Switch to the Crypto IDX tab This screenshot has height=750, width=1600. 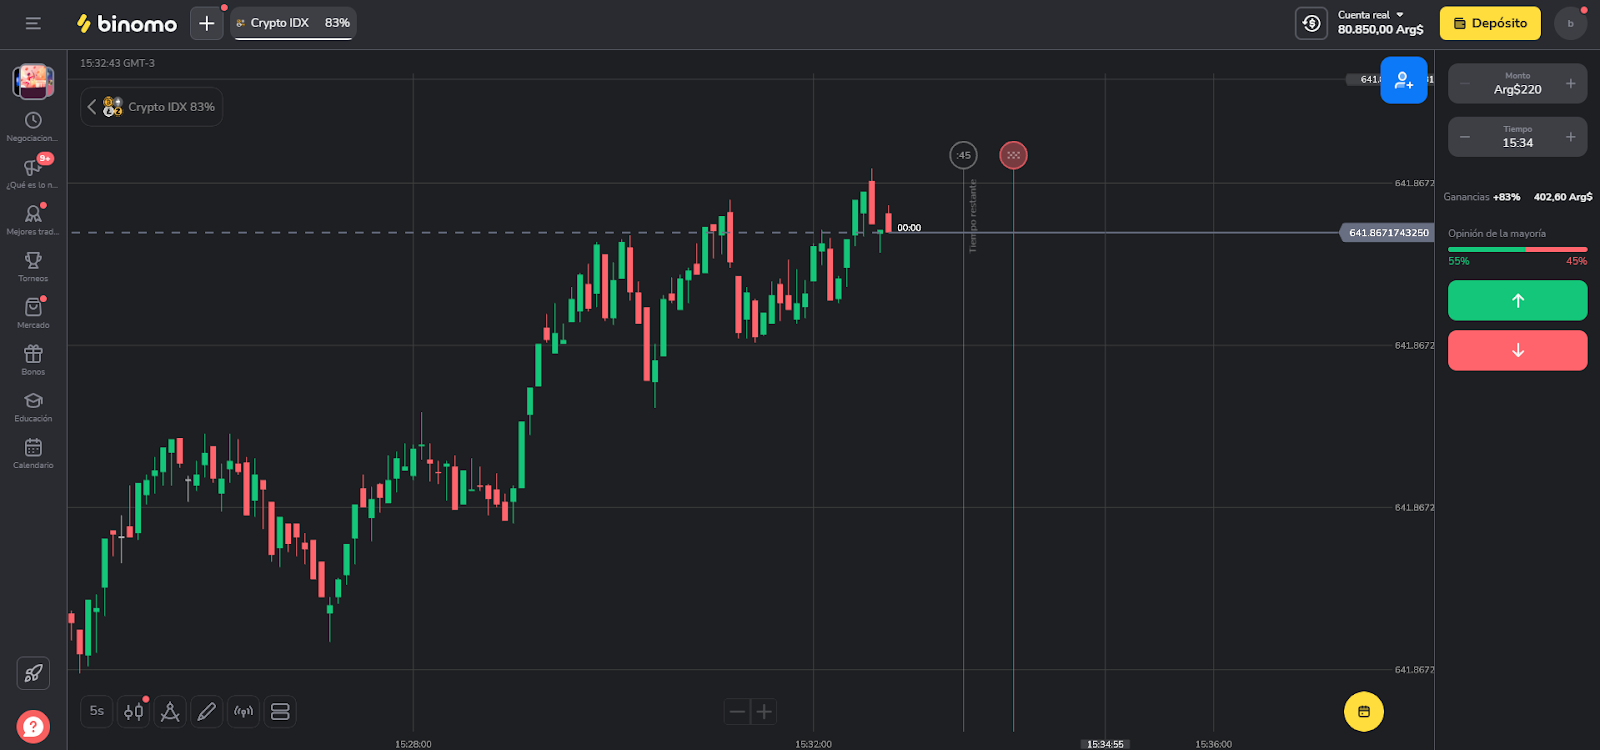pos(293,23)
